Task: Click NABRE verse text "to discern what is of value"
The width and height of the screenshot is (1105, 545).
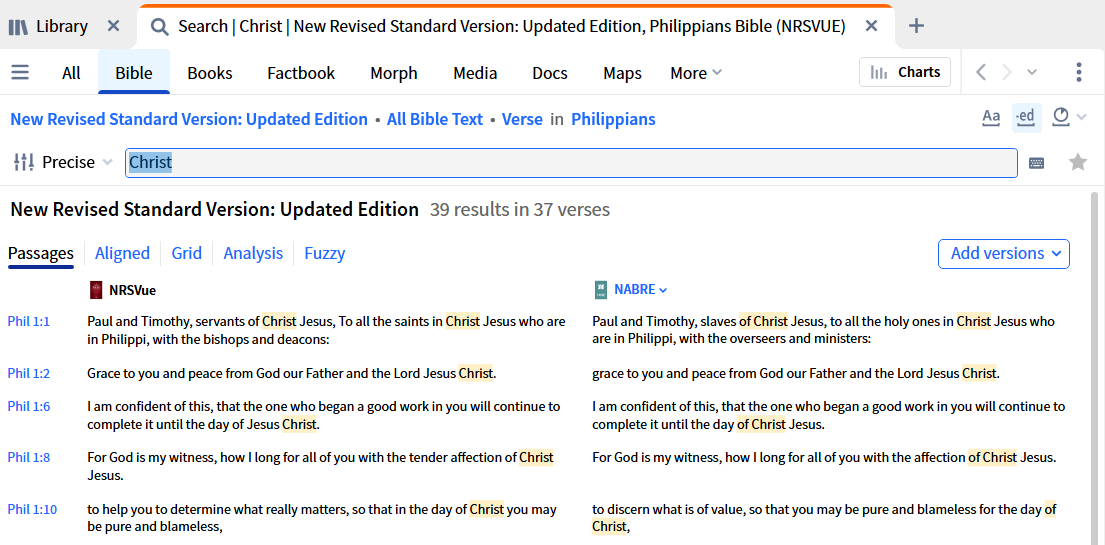Action: tap(670, 509)
